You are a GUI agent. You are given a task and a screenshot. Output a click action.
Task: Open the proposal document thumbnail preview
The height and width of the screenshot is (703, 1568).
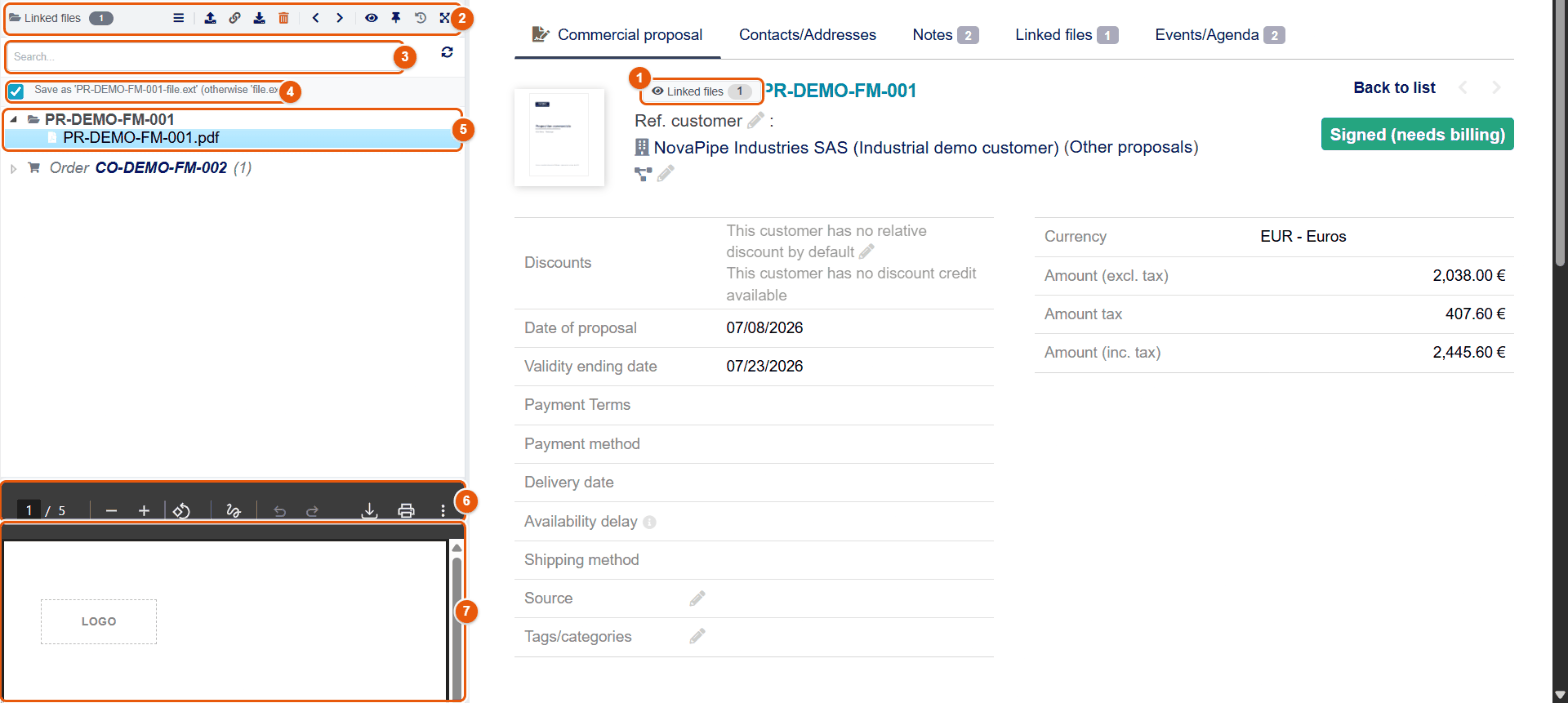(x=559, y=138)
